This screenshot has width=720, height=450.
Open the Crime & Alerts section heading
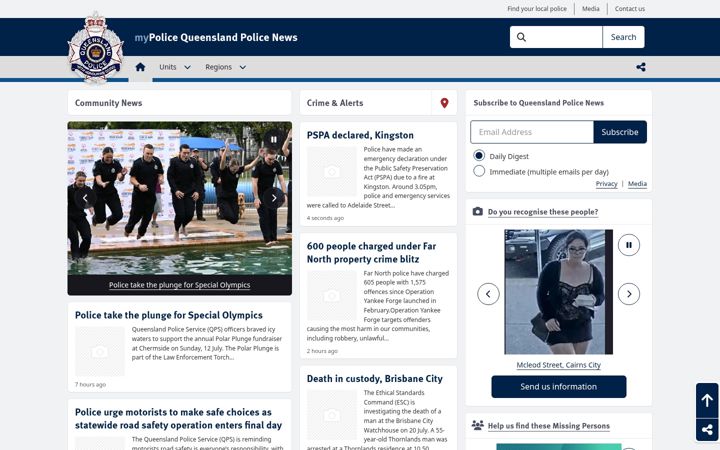[x=335, y=103]
